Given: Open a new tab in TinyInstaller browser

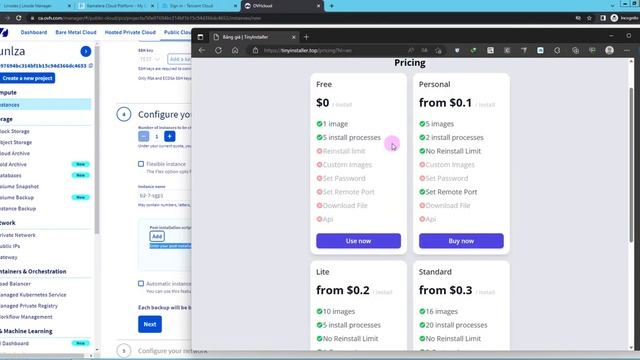Looking at the screenshot, I should tap(306, 37).
